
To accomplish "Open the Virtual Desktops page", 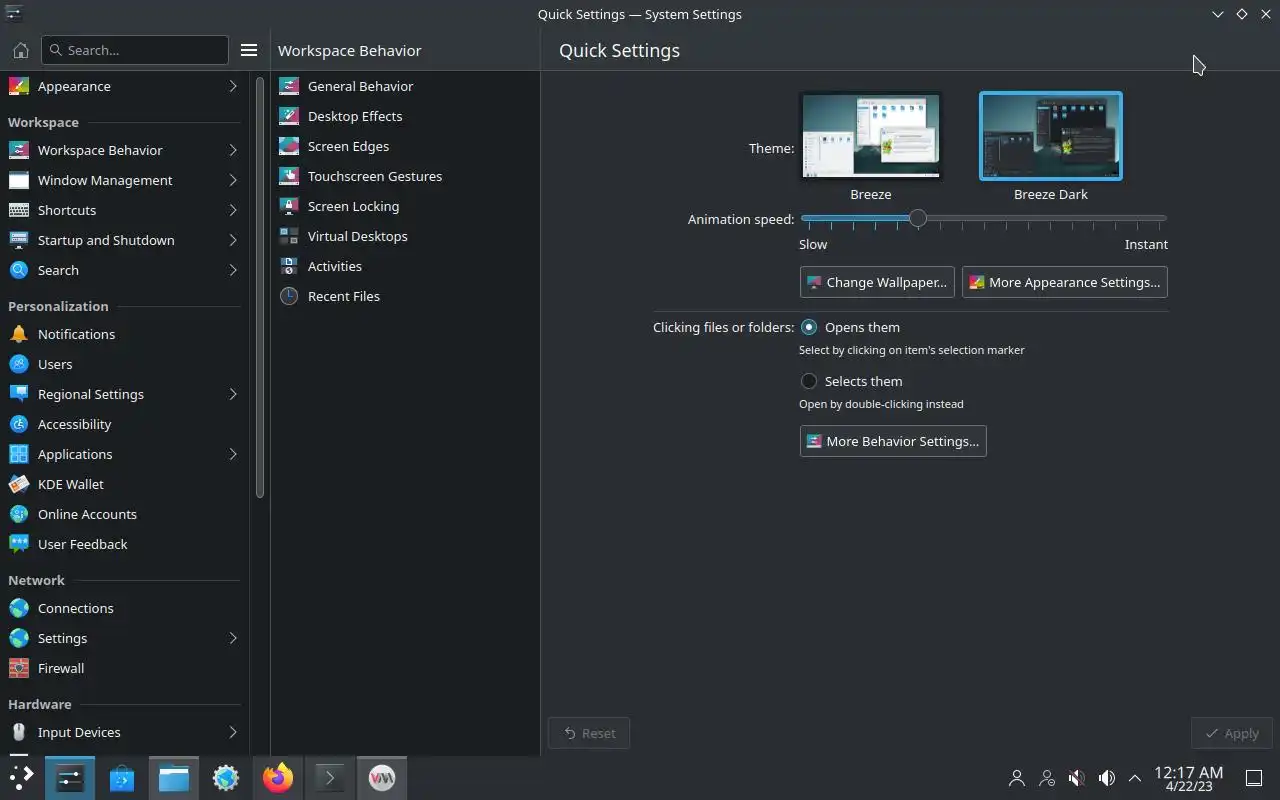I will pos(406,236).
